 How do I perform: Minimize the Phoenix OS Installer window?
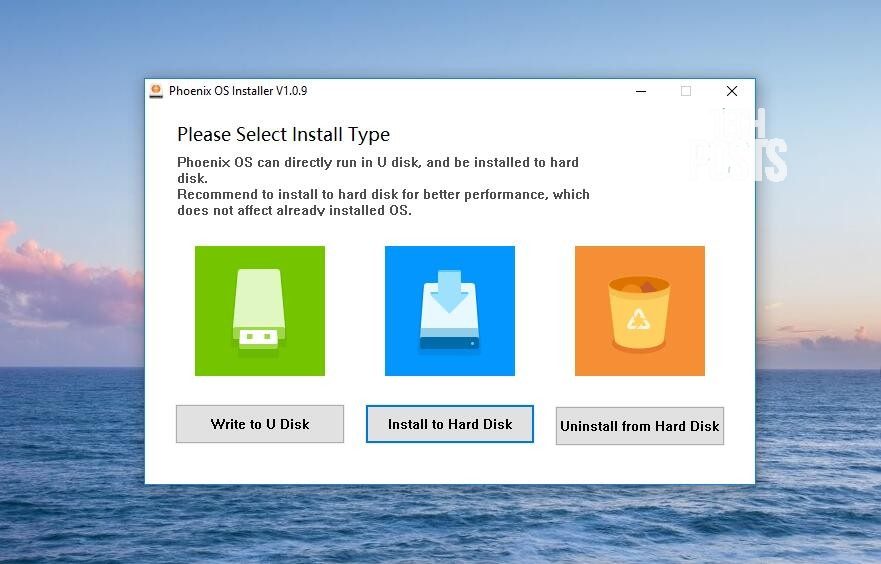641,91
